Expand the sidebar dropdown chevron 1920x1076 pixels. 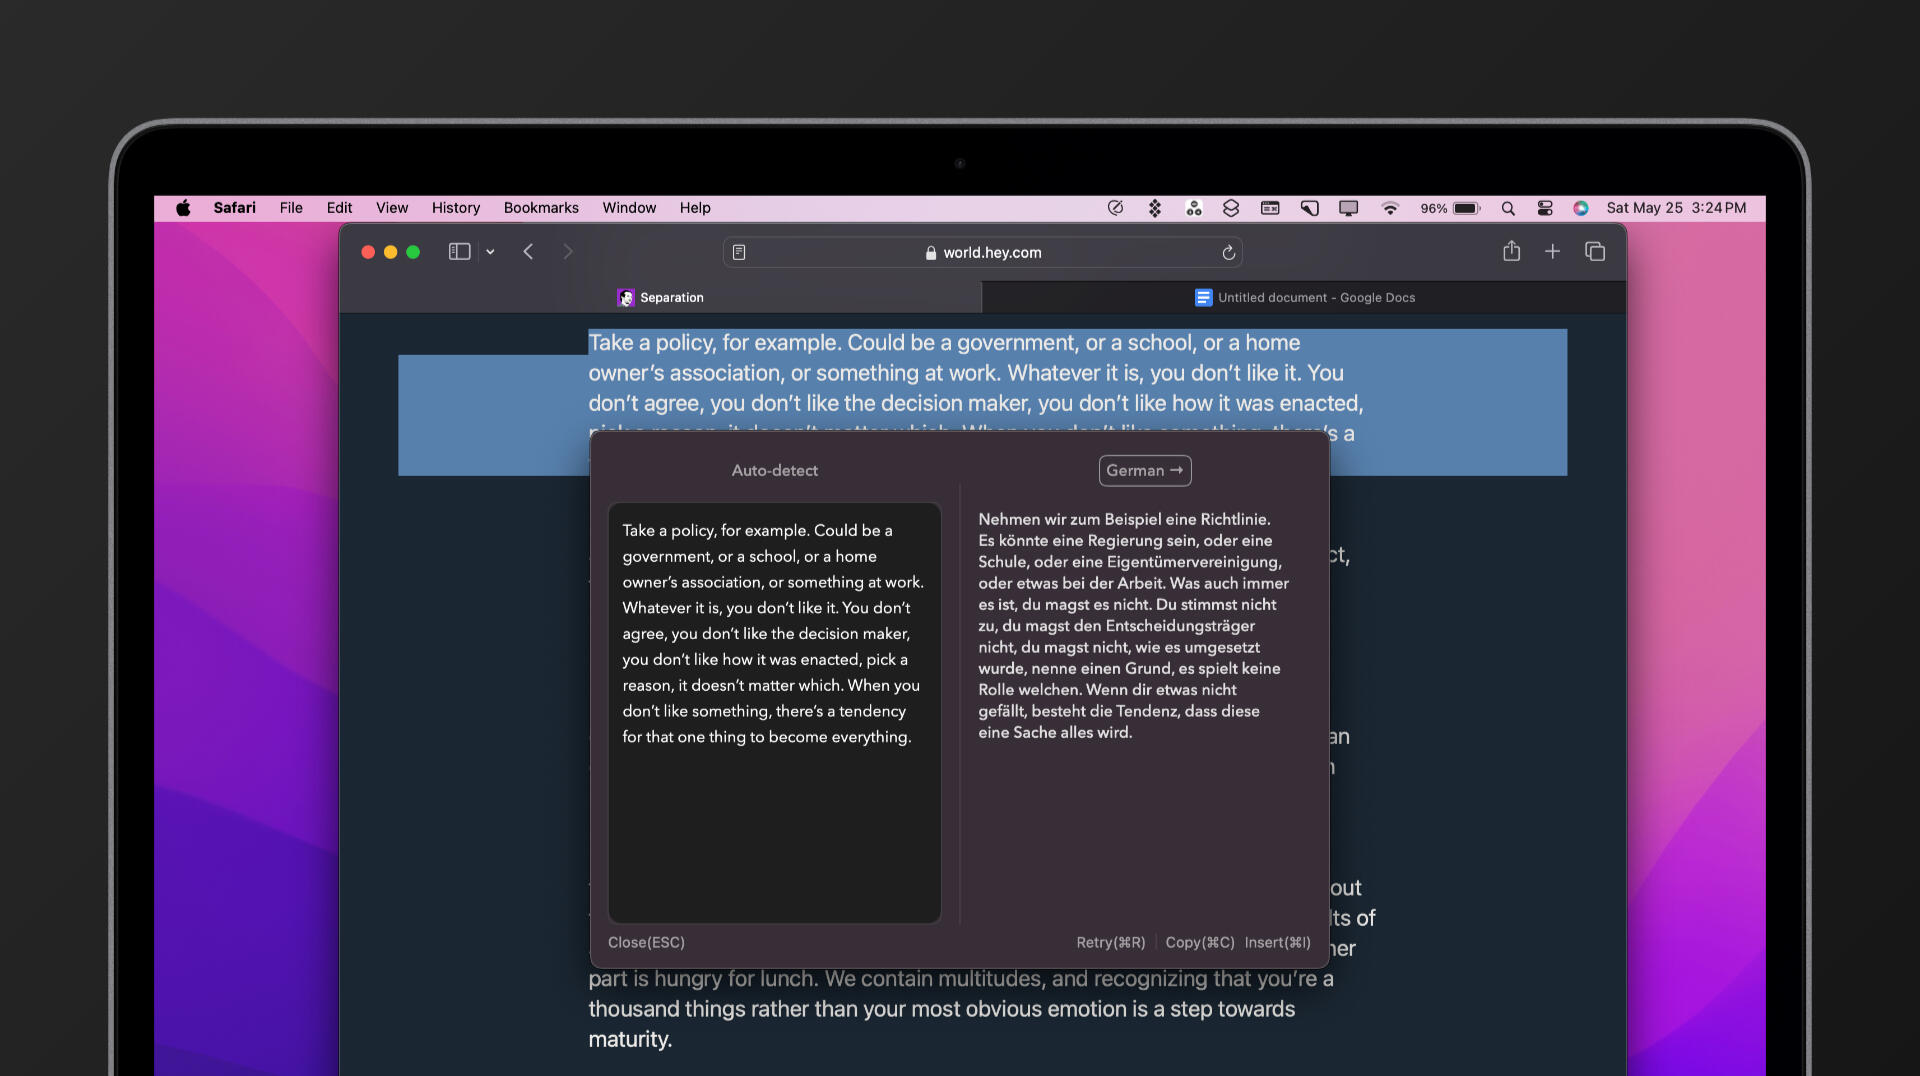[490, 253]
